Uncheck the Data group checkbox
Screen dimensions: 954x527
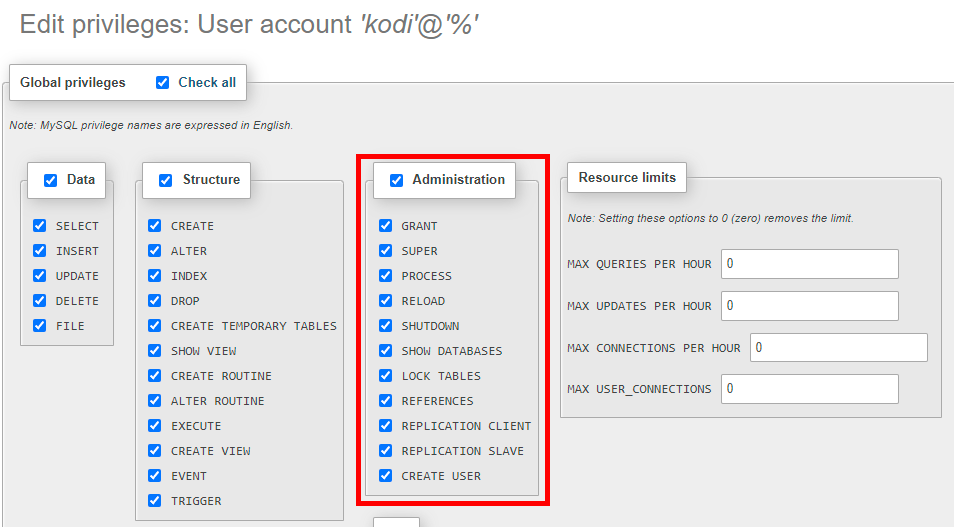pyautogui.click(x=51, y=181)
